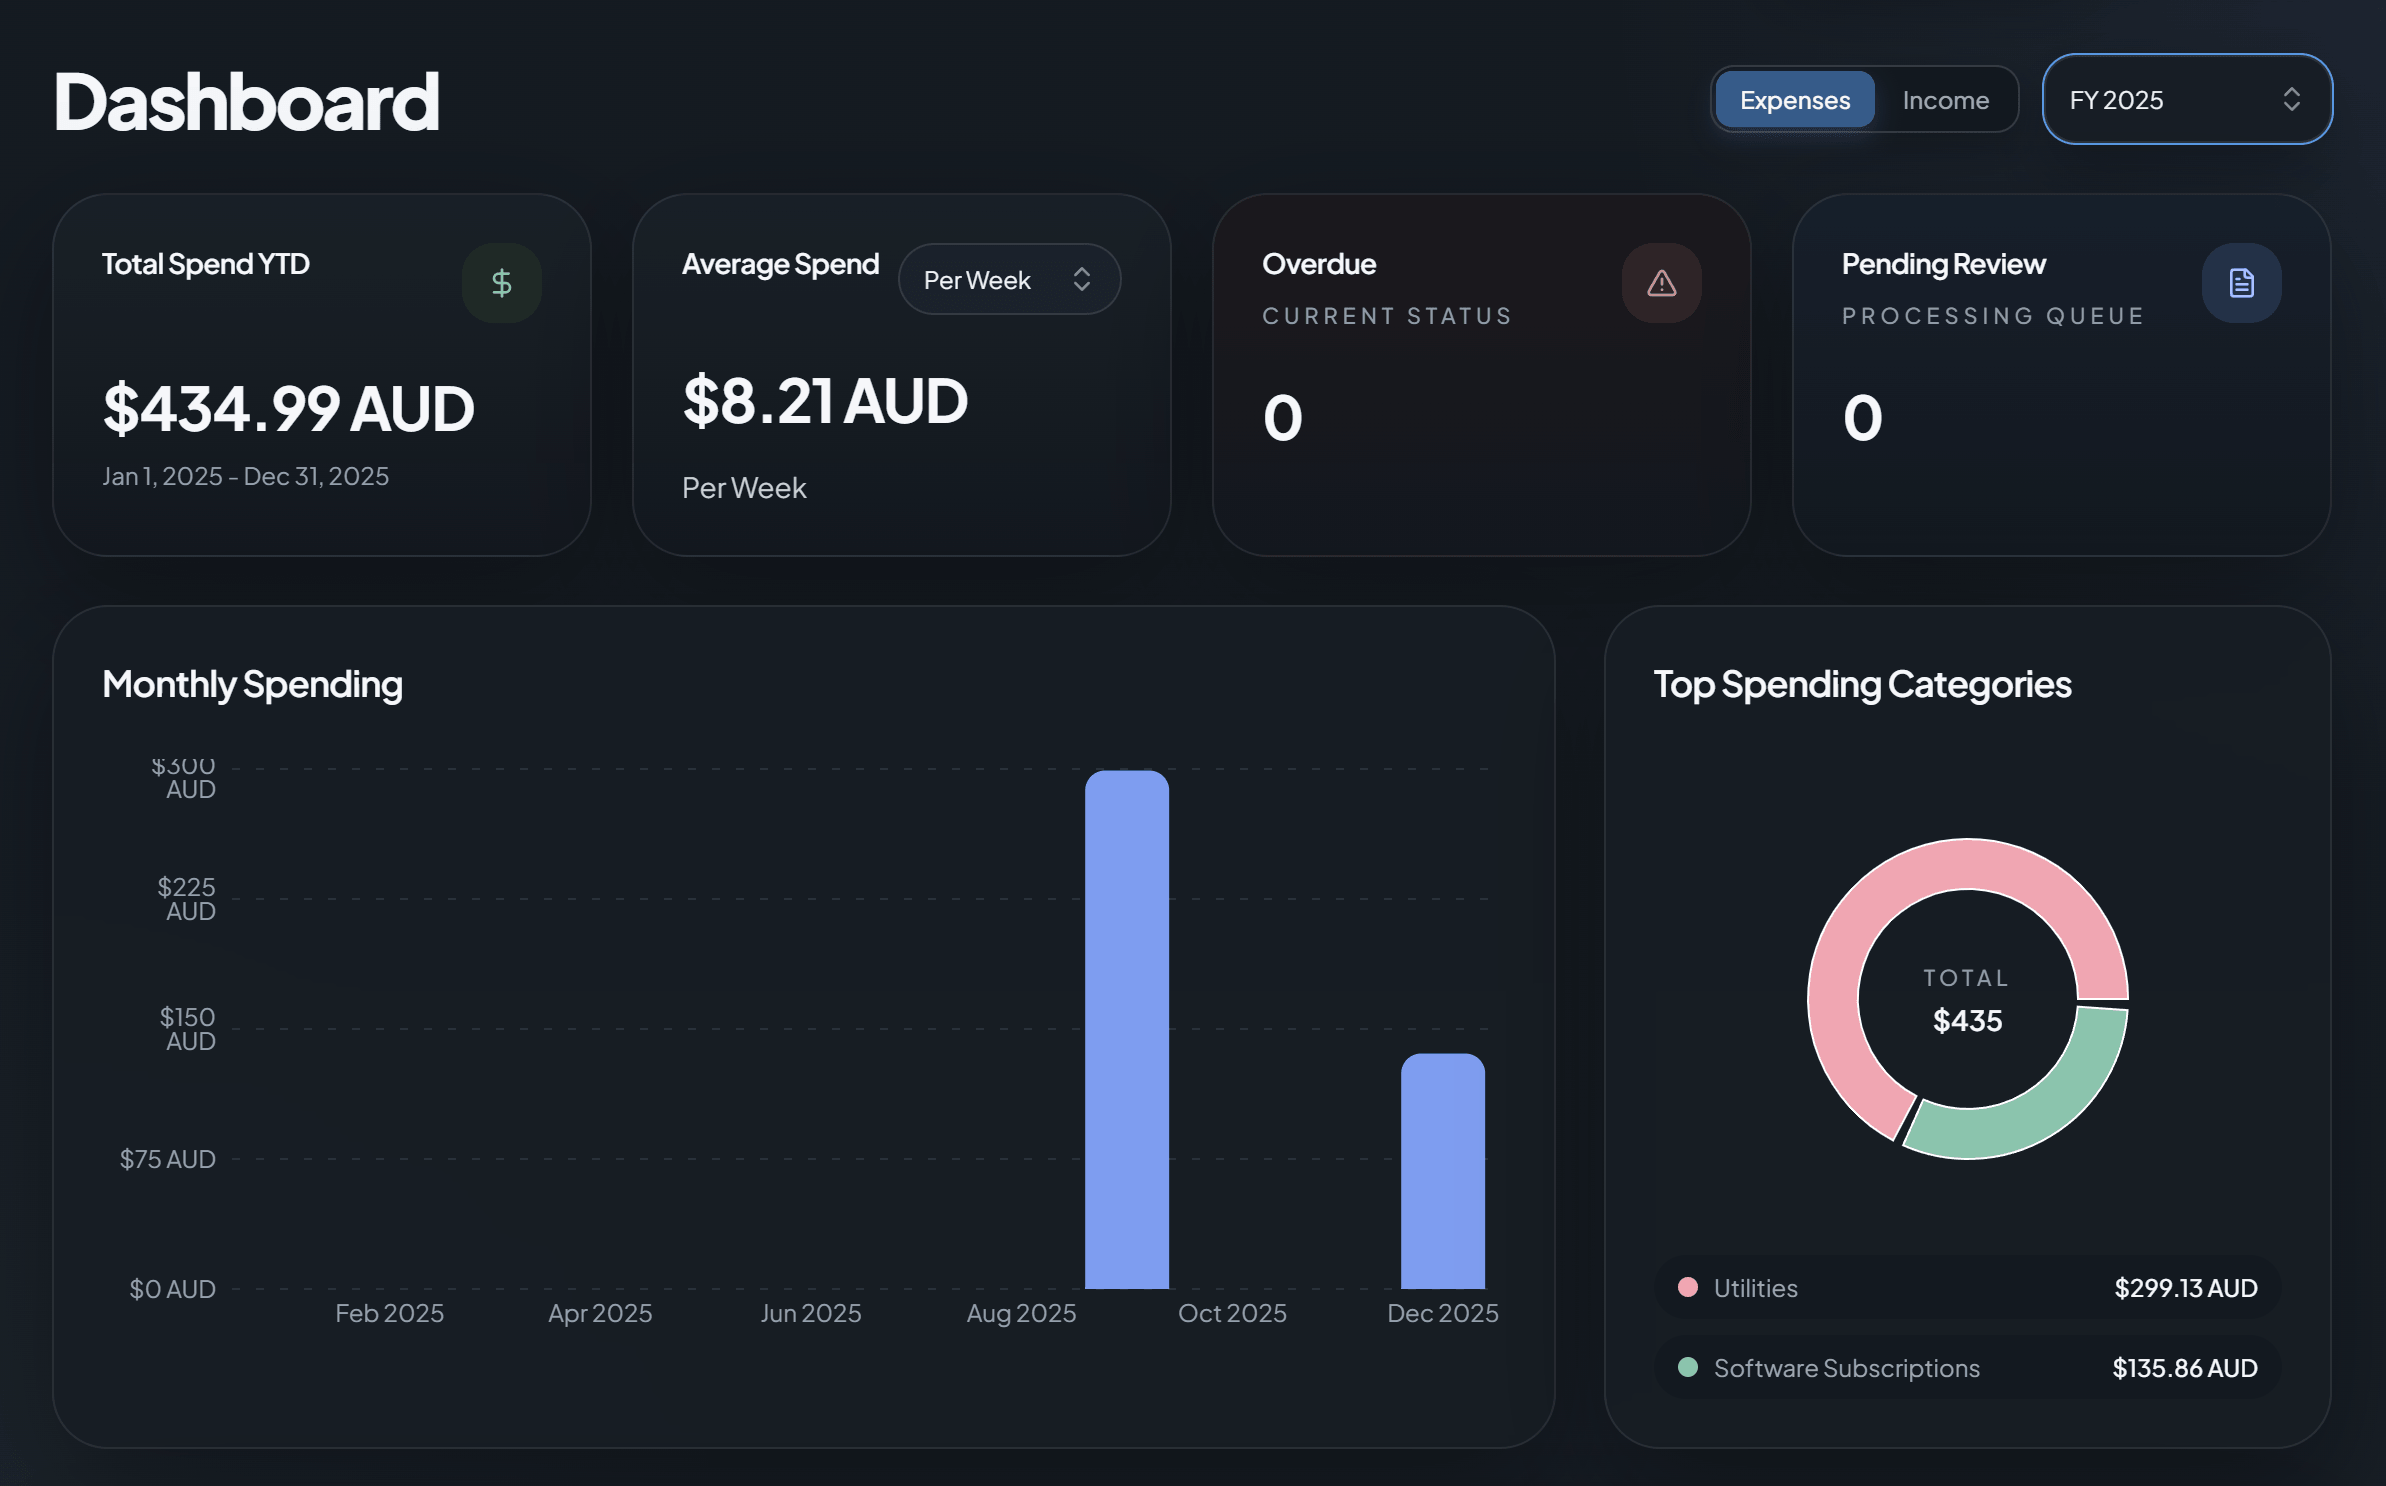Click the TOTAL $435 center of the donut chart
The width and height of the screenshot is (2386, 1486).
(1966, 1000)
